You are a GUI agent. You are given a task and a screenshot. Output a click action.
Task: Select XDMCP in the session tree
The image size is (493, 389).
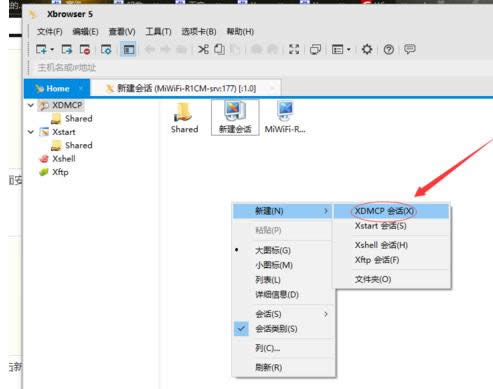pyautogui.click(x=67, y=105)
